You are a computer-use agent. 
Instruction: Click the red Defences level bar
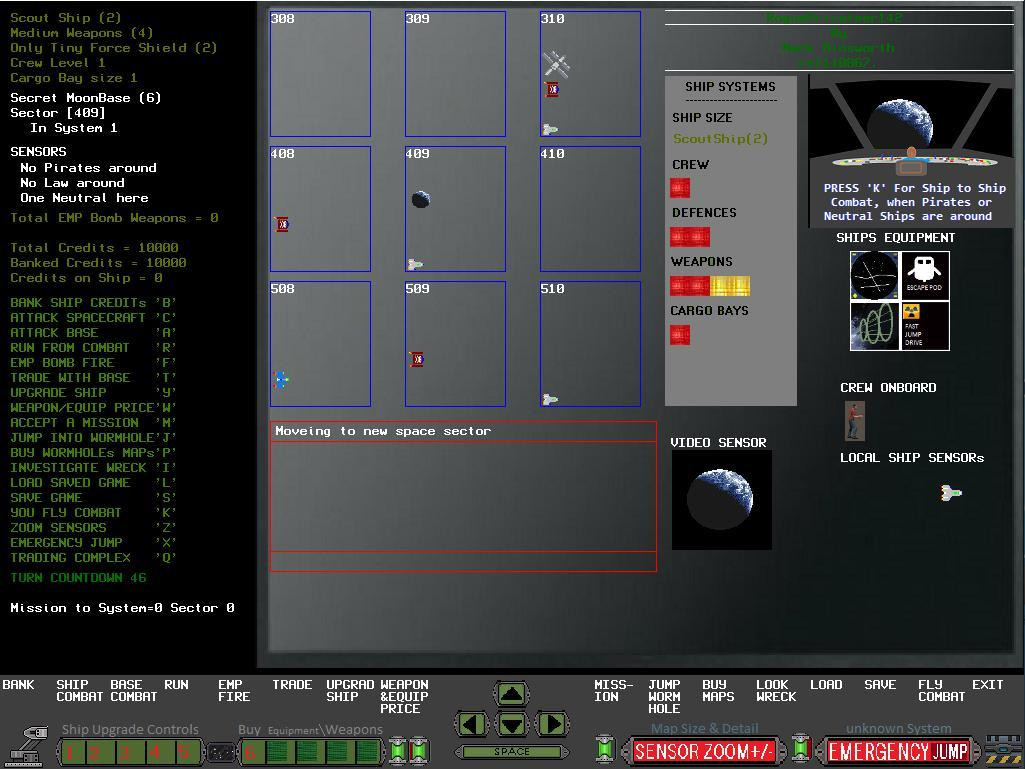pyautogui.click(x=690, y=237)
